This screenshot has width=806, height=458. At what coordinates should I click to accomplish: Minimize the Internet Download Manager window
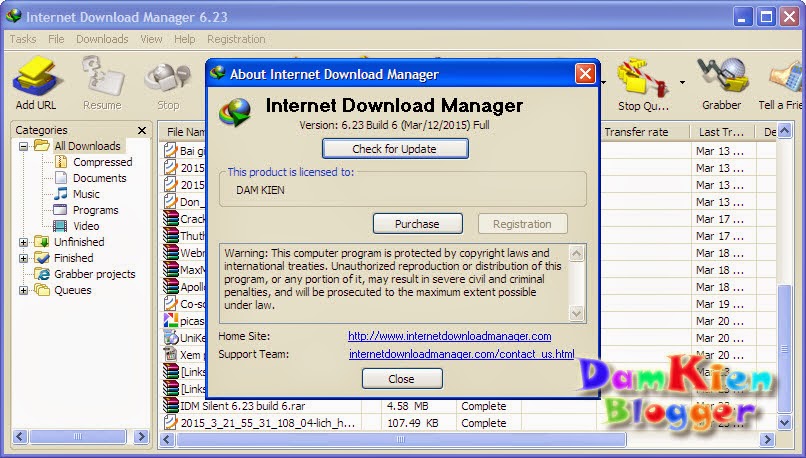pyautogui.click(x=742, y=17)
